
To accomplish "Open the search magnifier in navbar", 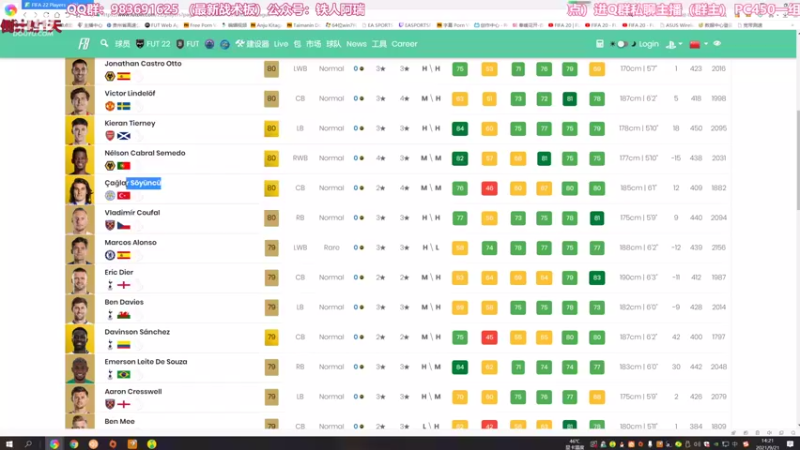I will [104, 43].
